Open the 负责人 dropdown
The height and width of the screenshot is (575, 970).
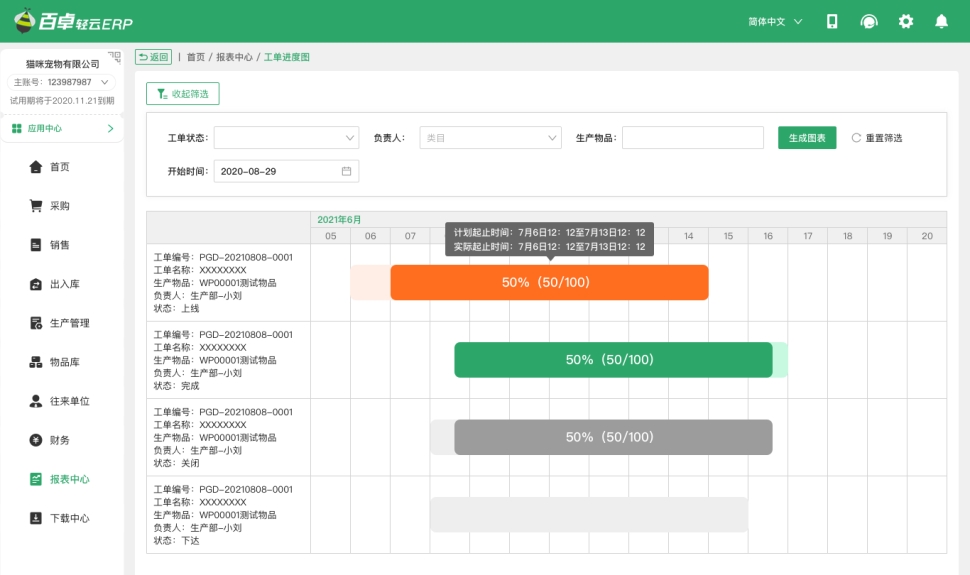[x=490, y=138]
